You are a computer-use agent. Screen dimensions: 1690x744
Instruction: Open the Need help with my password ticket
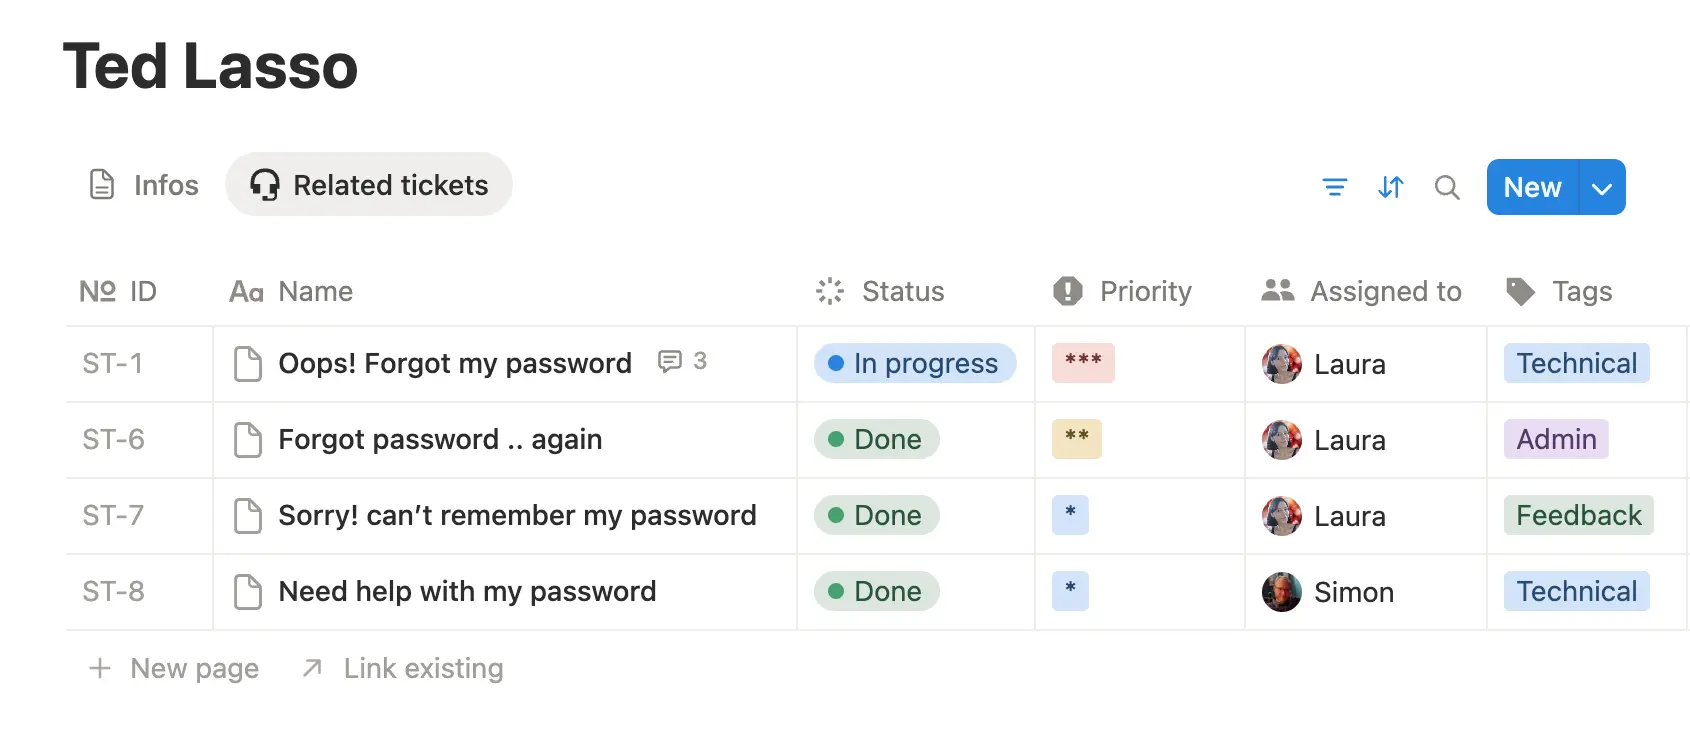(467, 592)
